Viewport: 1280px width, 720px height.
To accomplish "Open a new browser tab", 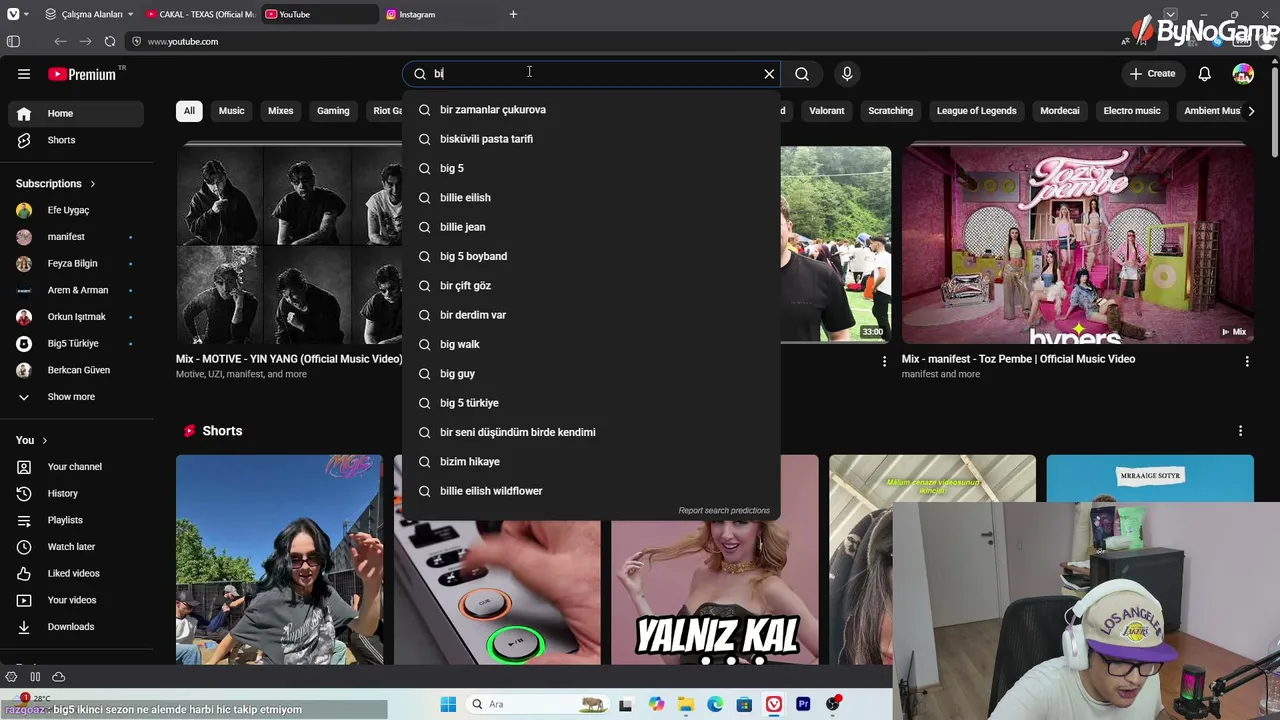I will point(513,14).
